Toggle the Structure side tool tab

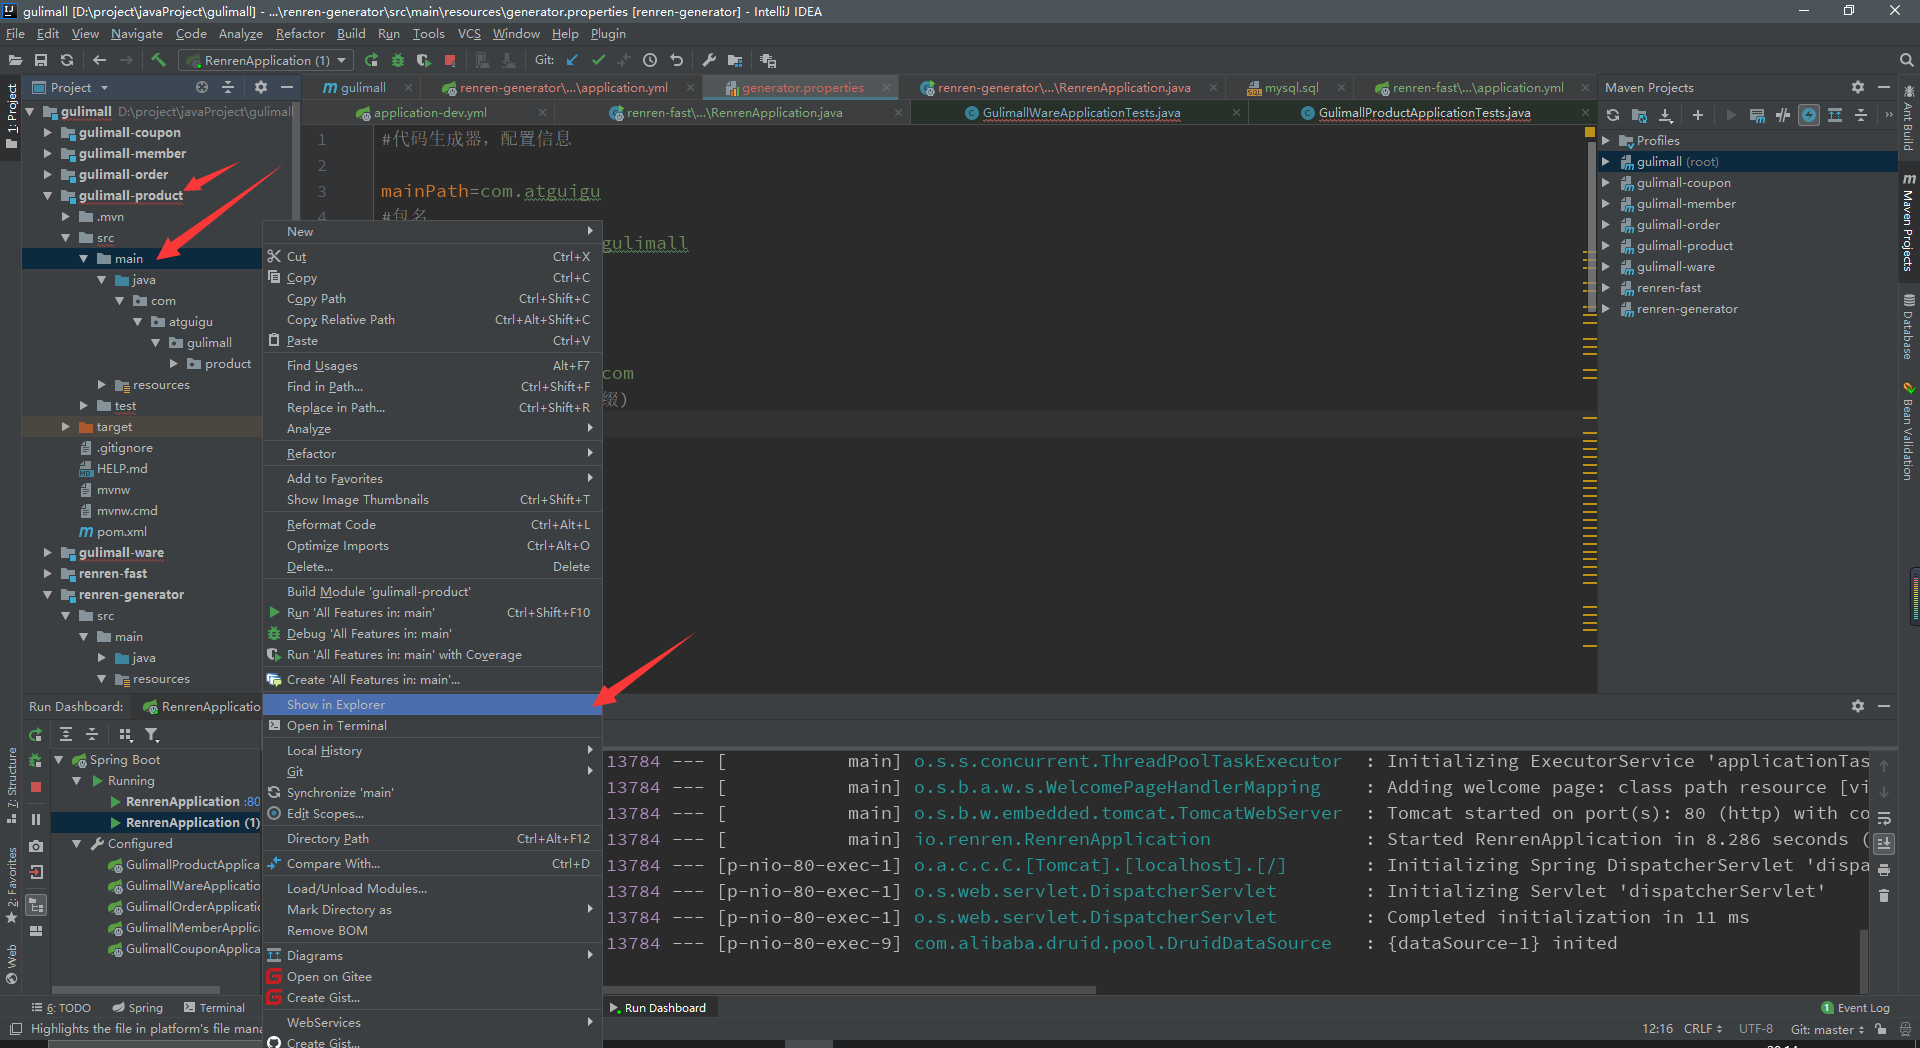[x=11, y=786]
